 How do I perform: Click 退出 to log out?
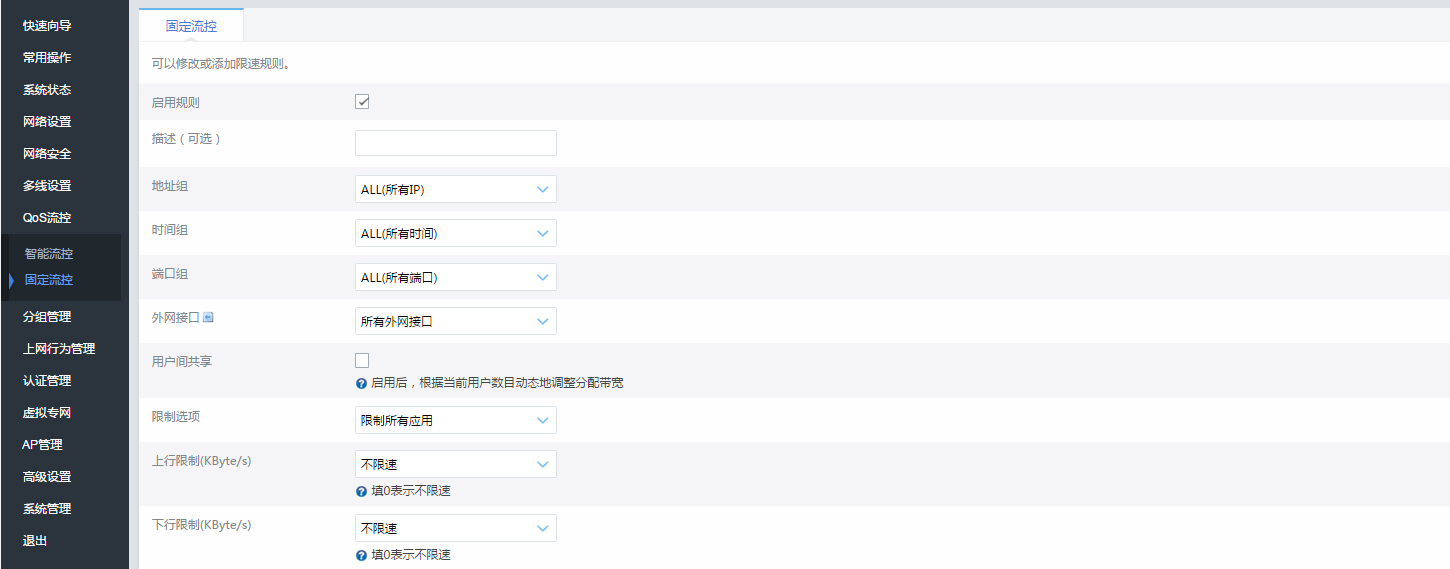pos(35,541)
